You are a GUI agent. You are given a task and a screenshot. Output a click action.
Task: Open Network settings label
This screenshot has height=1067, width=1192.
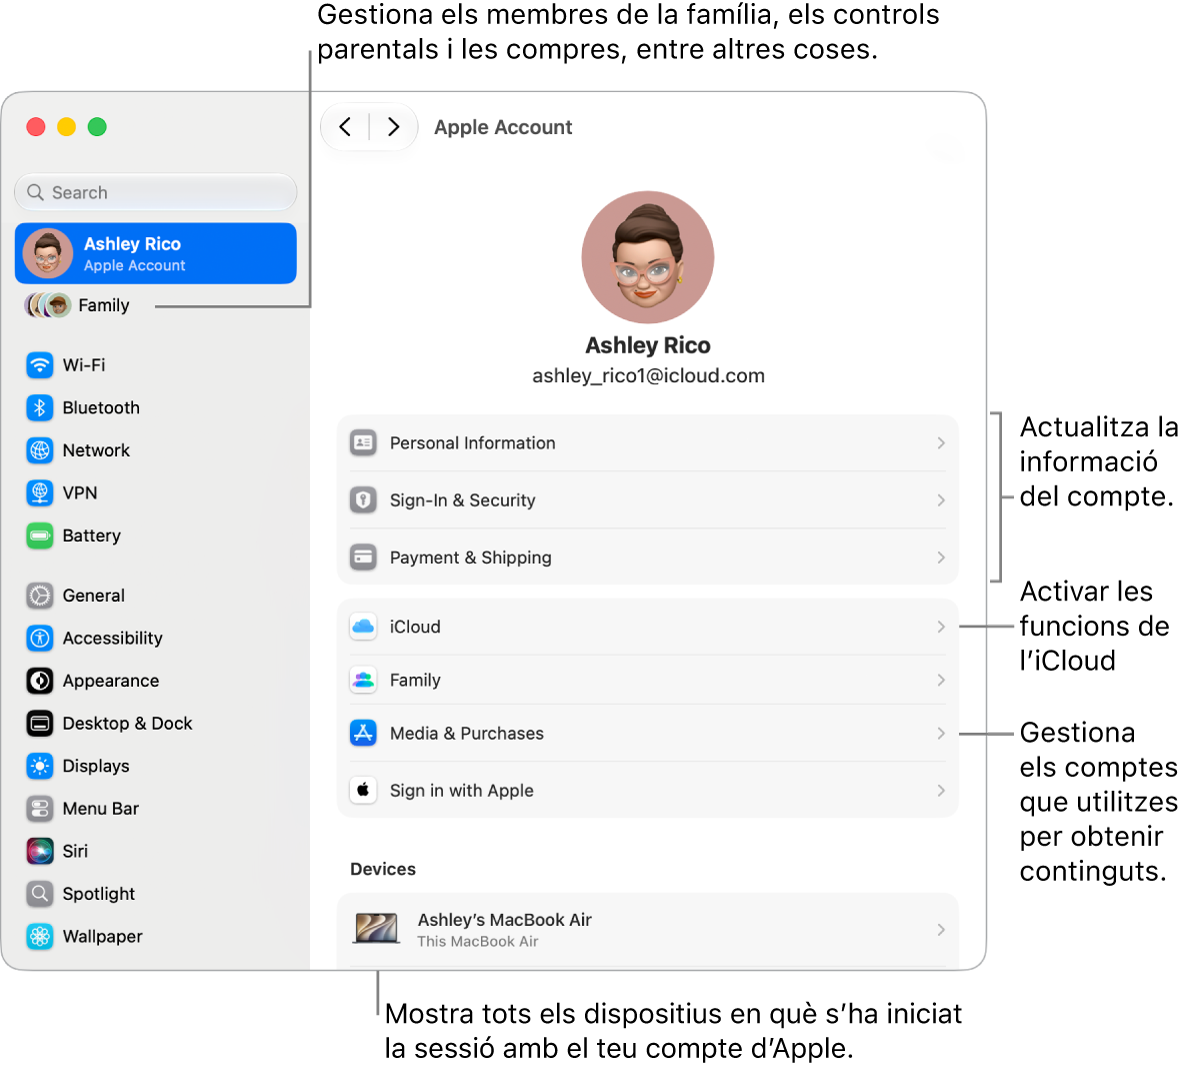pos(96,451)
